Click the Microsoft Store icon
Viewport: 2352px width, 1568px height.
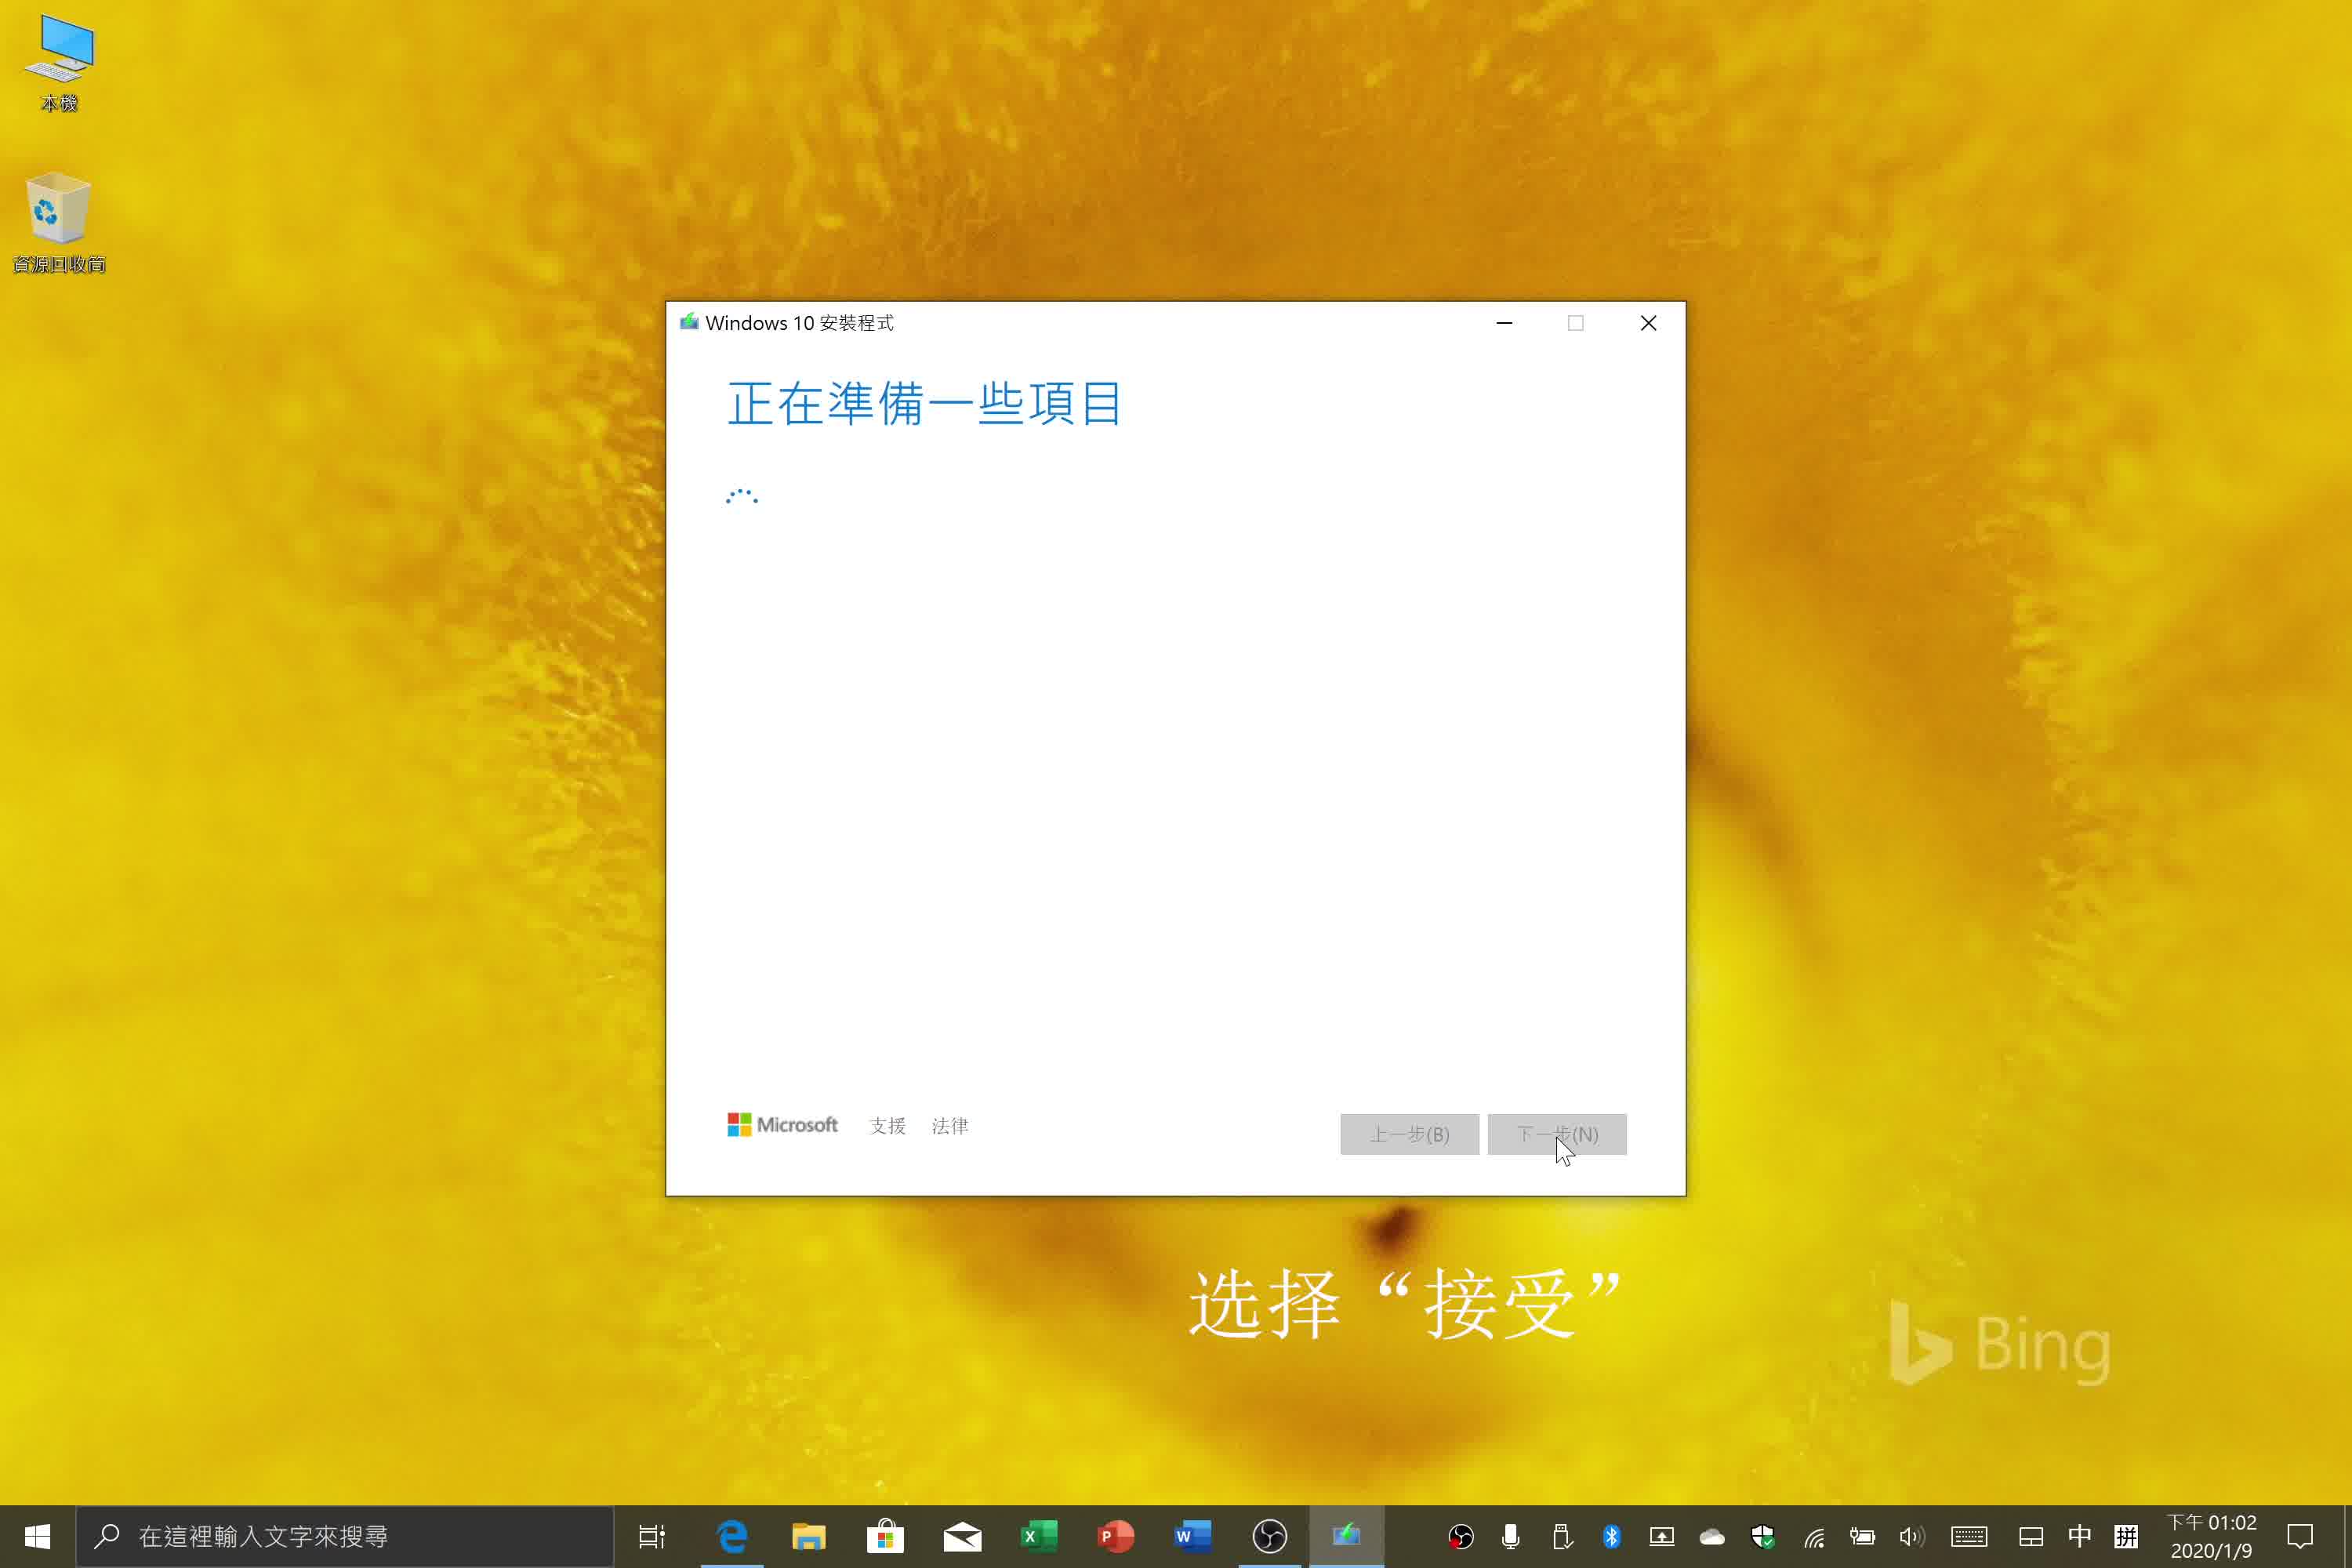[884, 1537]
